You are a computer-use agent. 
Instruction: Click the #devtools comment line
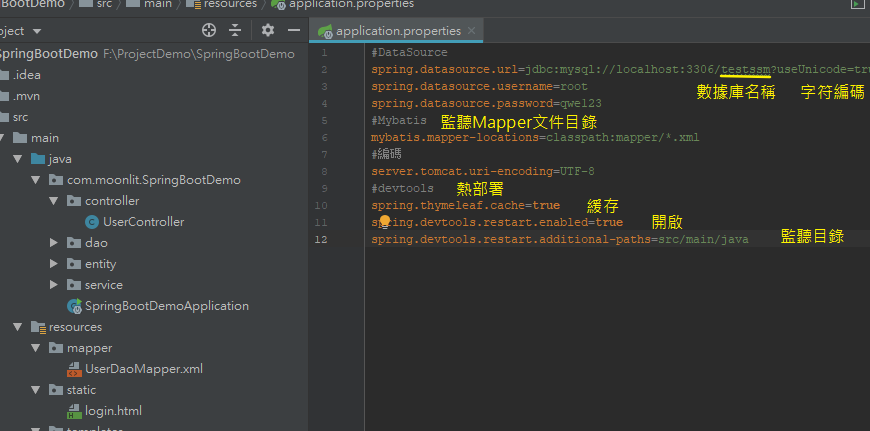pyautogui.click(x=402, y=189)
